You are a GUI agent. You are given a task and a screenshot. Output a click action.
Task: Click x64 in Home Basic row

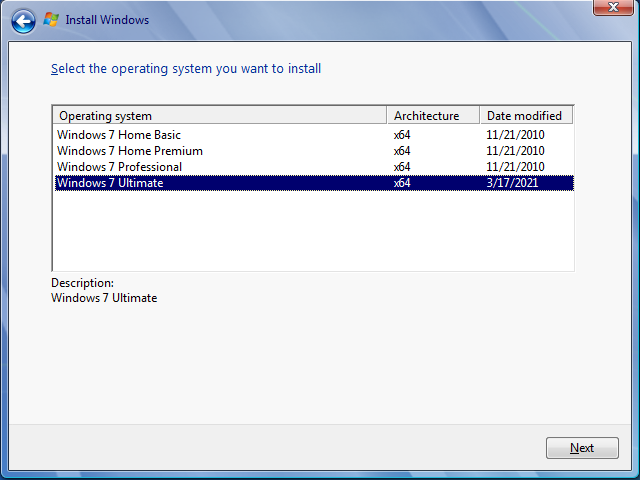pos(402,135)
